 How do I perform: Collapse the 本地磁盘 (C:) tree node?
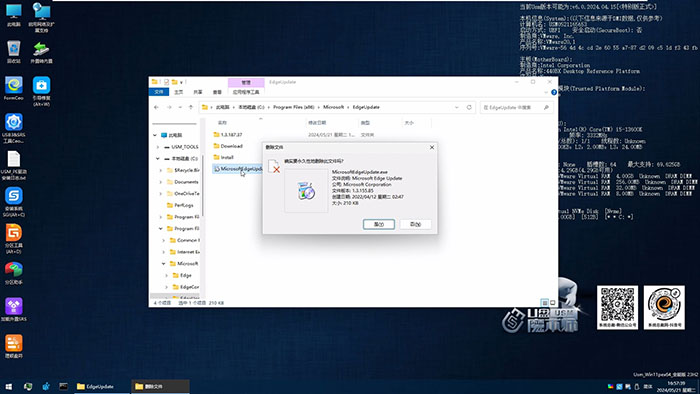158,158
